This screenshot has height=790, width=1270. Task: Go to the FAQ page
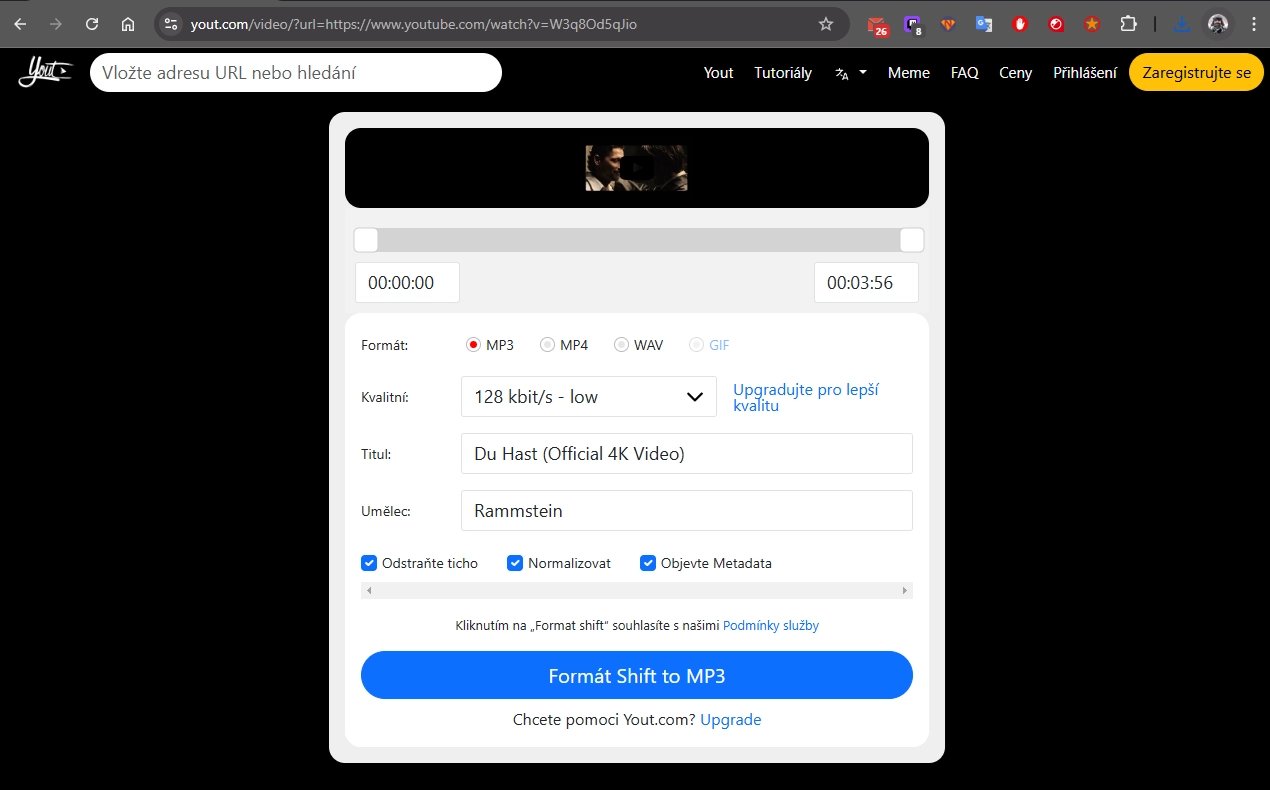point(964,73)
